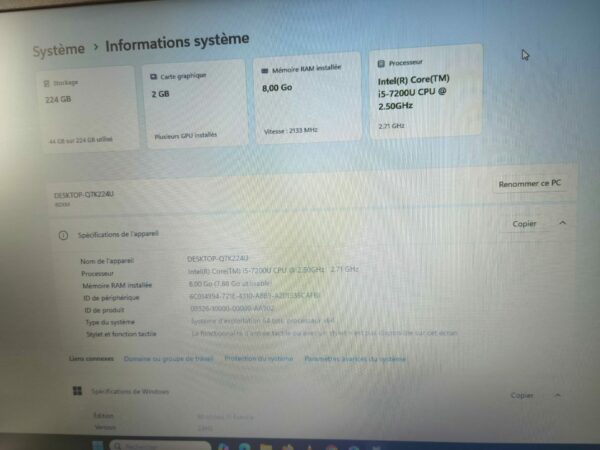Click the '8,00 Go (7,88 Go utilisable)' value
600x450 pixels.
[x=230, y=284]
